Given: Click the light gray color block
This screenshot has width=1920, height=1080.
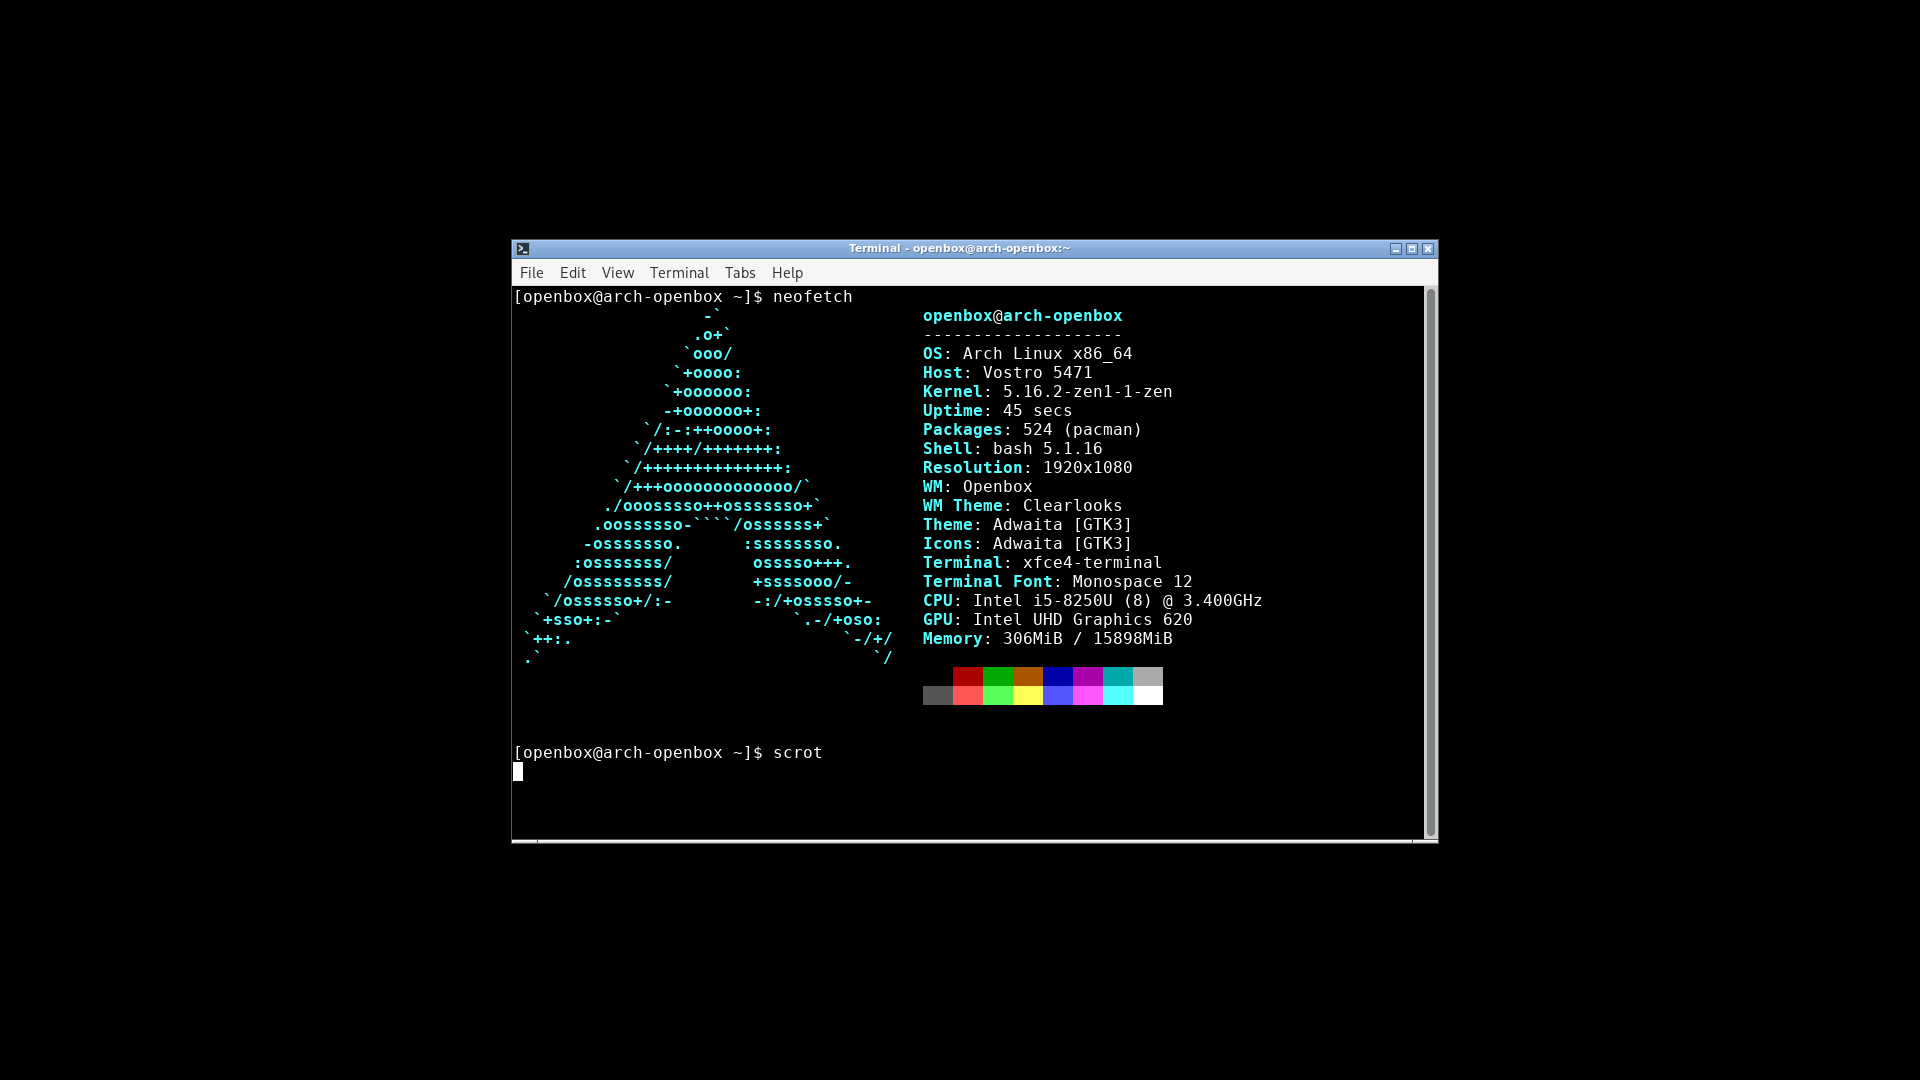Looking at the screenshot, I should [1148, 676].
